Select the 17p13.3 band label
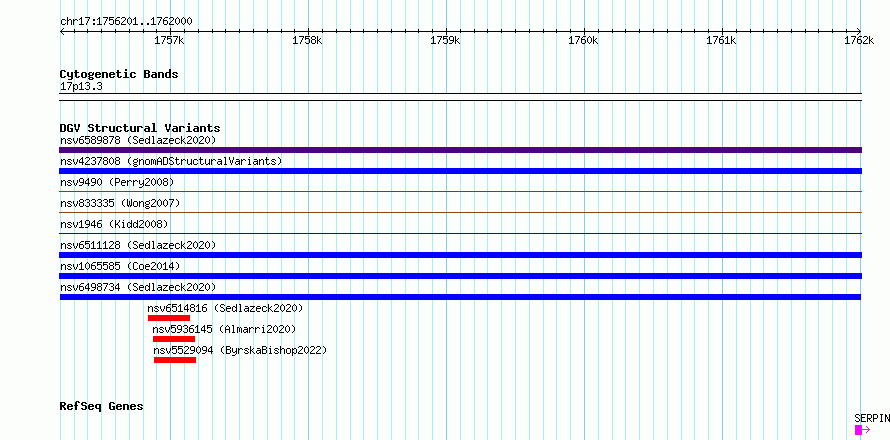Viewport: 890px width, 440px height. click(81, 87)
